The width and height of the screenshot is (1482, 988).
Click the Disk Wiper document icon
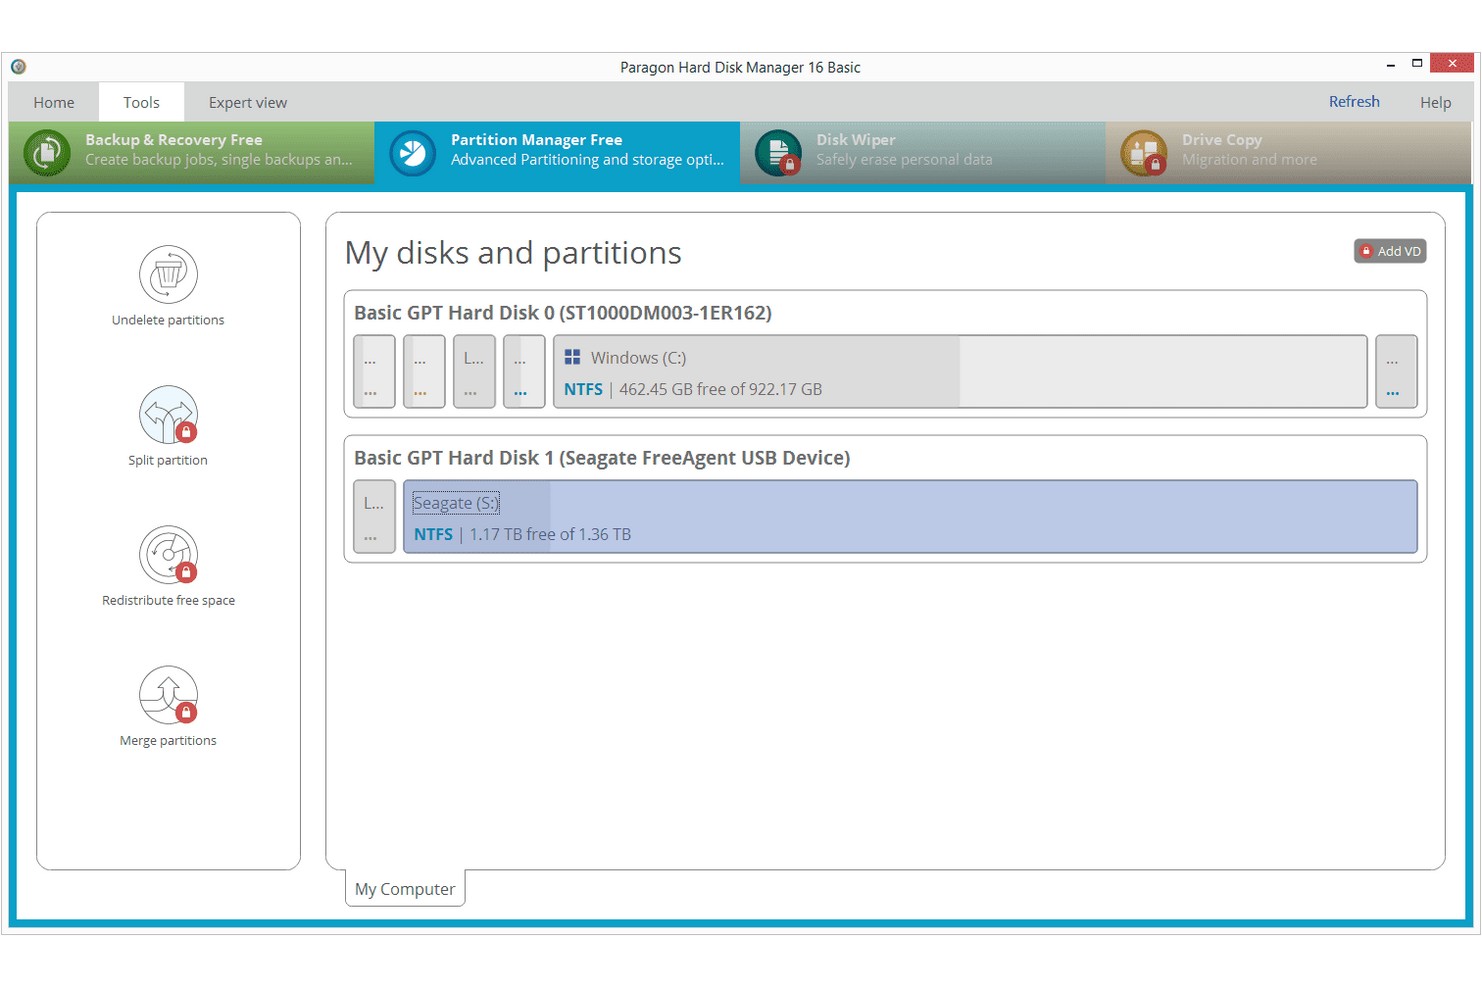coord(778,153)
